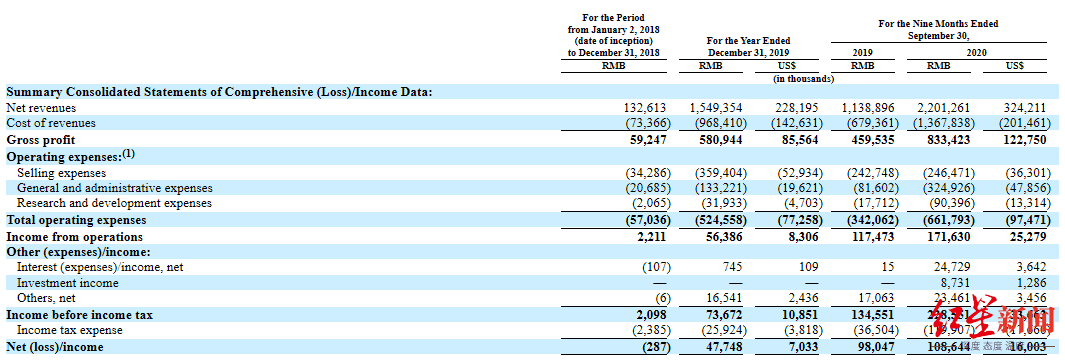Select the Total operating expenses label
This screenshot has height=362, width=1065.
point(75,221)
